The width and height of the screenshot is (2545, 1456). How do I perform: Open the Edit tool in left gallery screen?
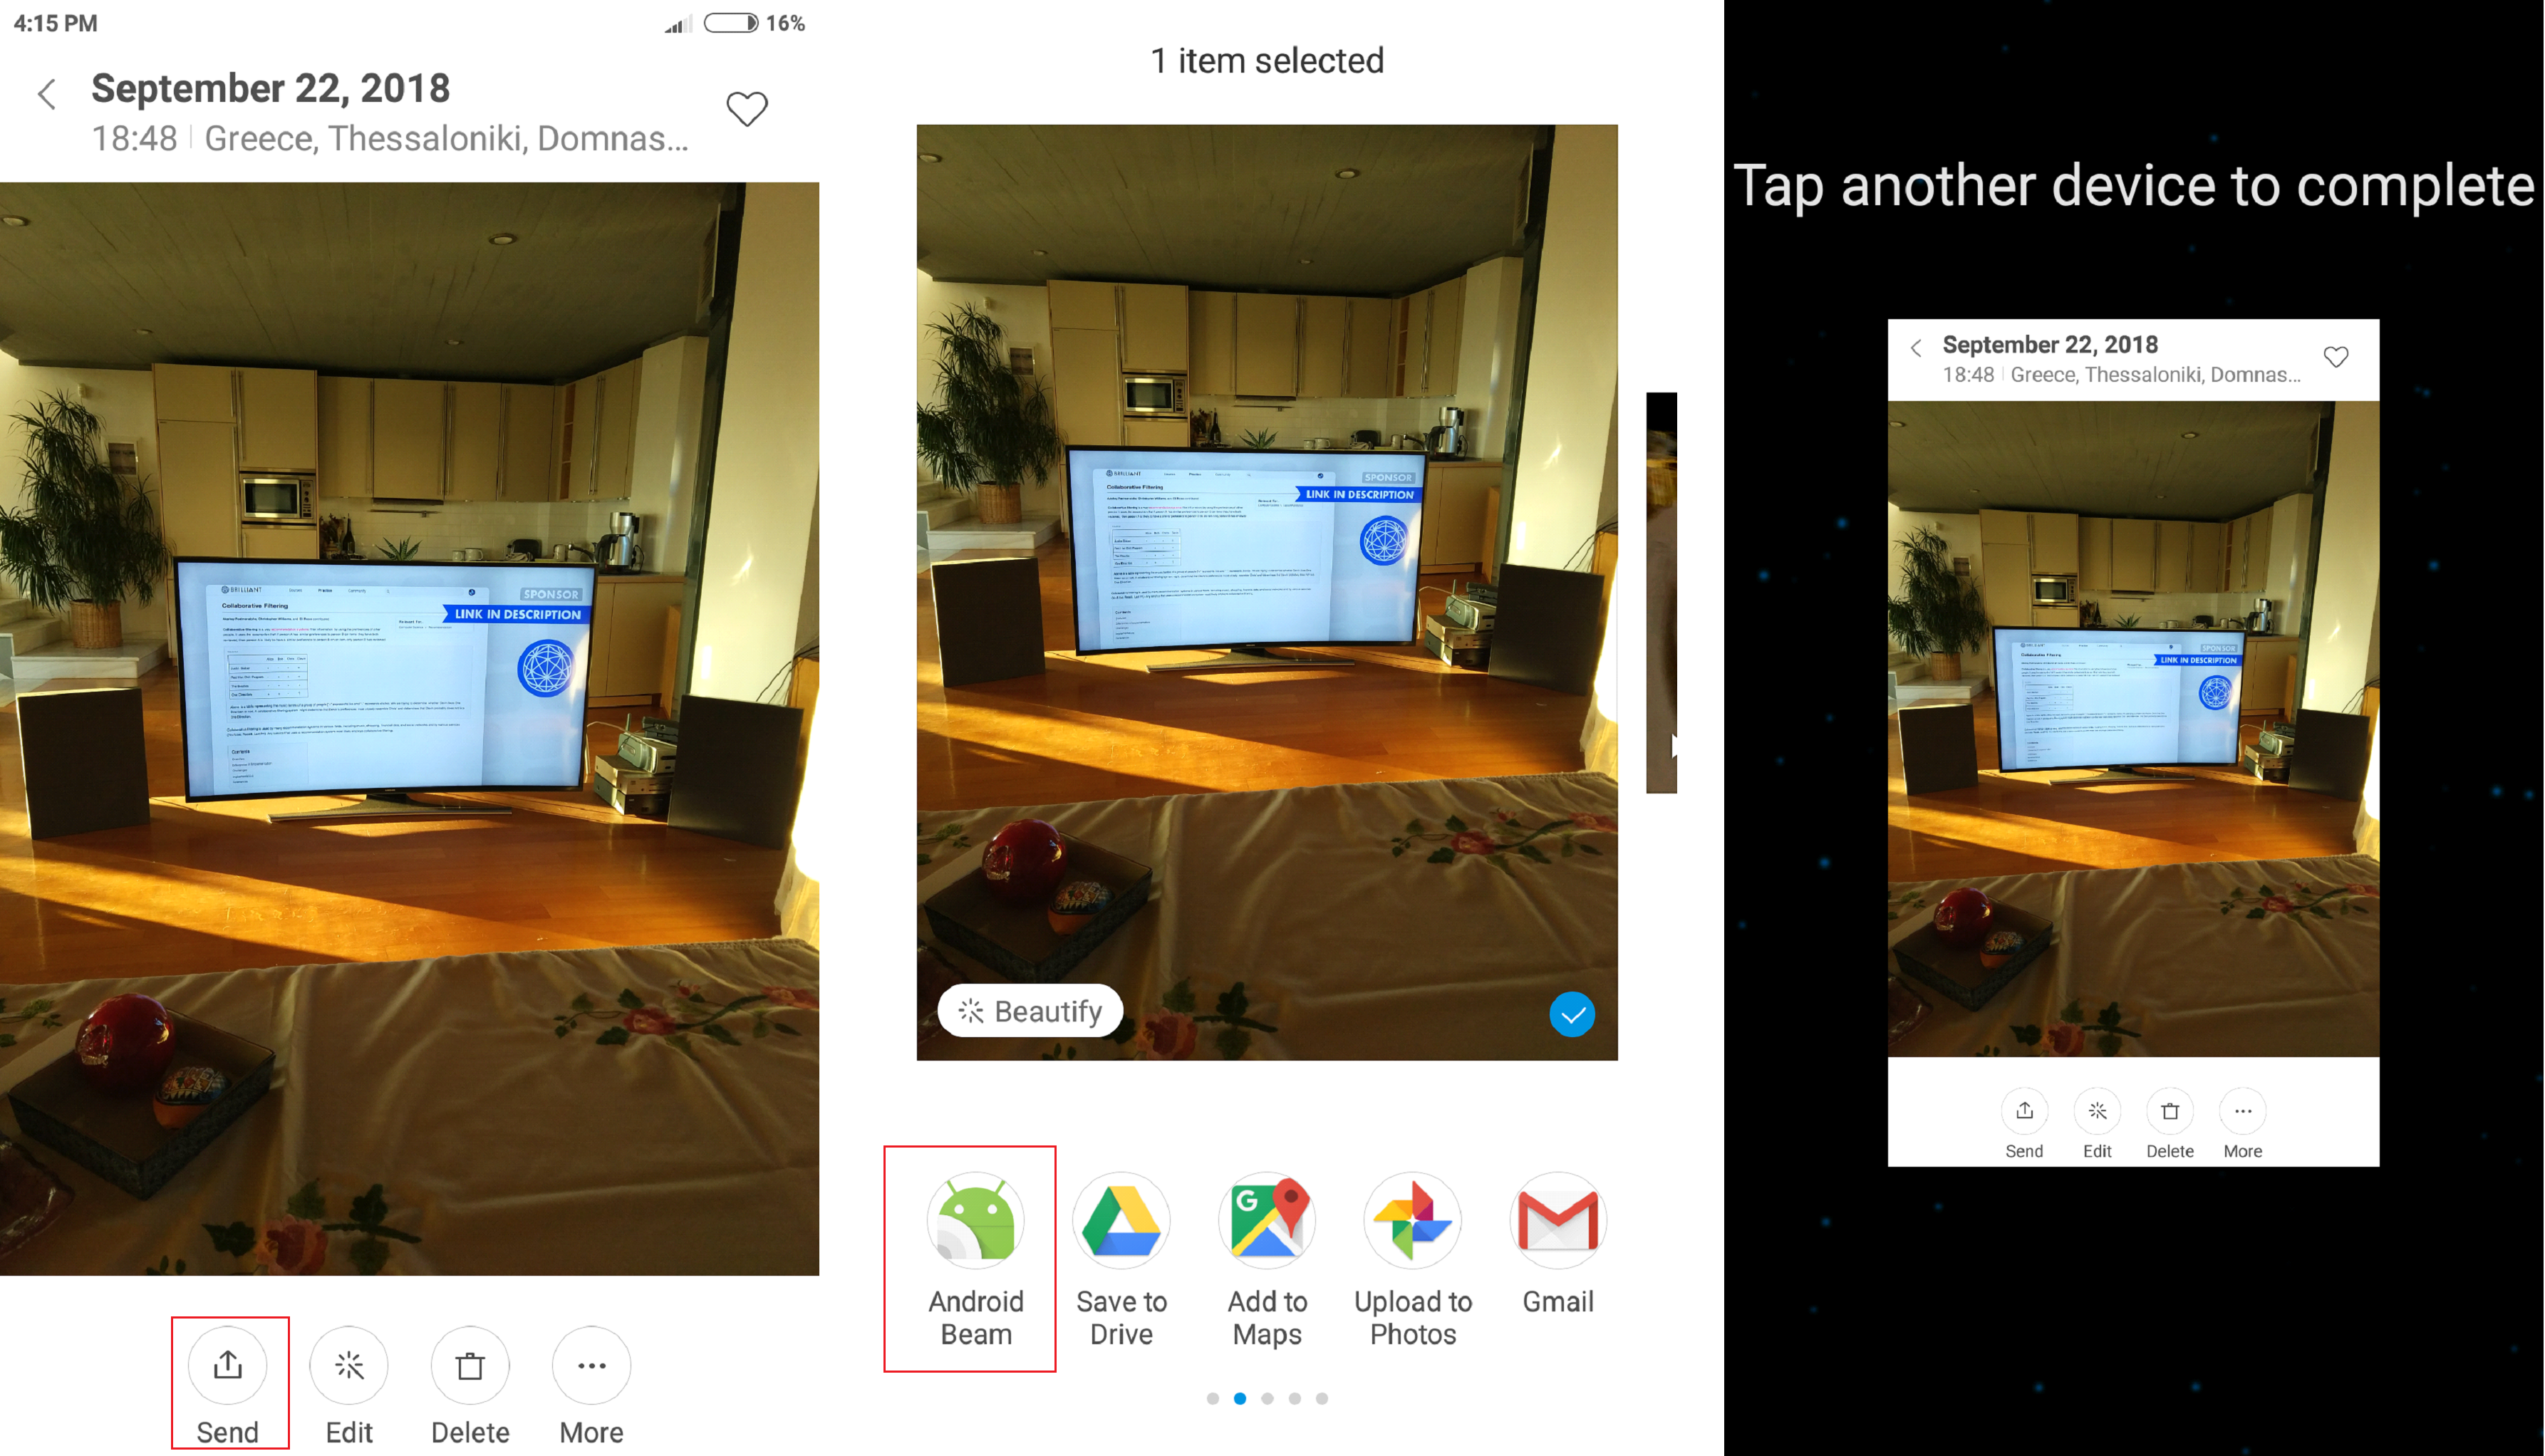[349, 1365]
